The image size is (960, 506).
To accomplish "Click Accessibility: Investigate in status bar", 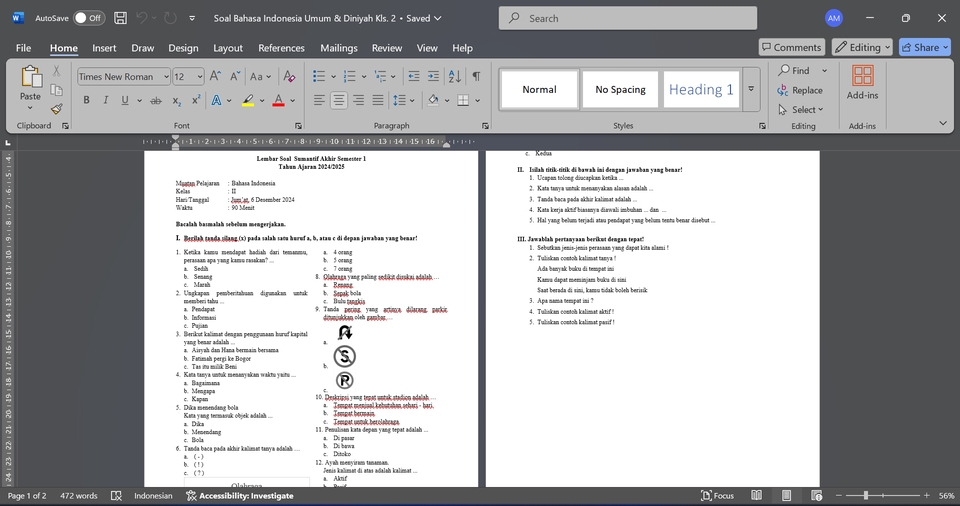I will [x=240, y=496].
